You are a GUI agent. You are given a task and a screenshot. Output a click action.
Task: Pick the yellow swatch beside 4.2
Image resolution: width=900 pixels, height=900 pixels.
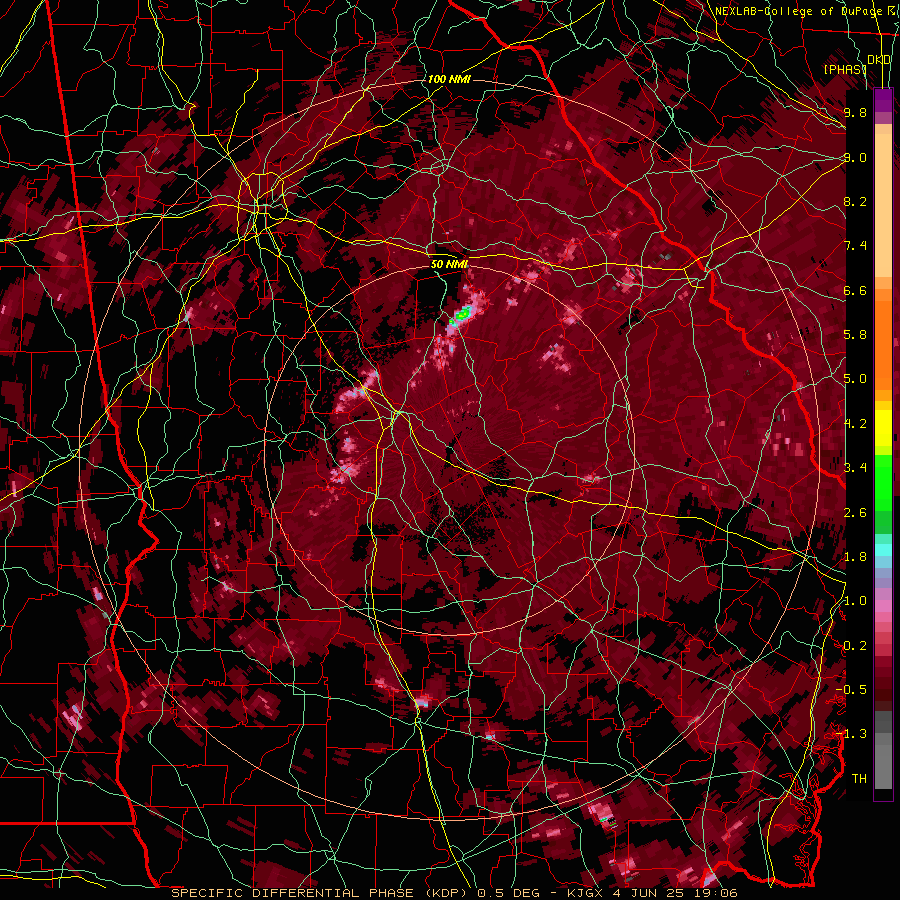click(883, 428)
